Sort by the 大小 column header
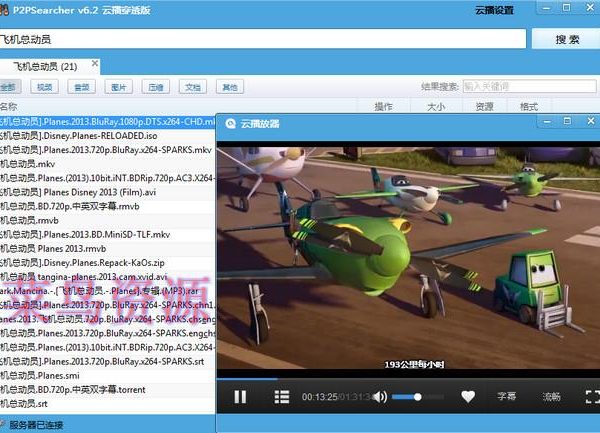600x433 pixels. [x=436, y=106]
